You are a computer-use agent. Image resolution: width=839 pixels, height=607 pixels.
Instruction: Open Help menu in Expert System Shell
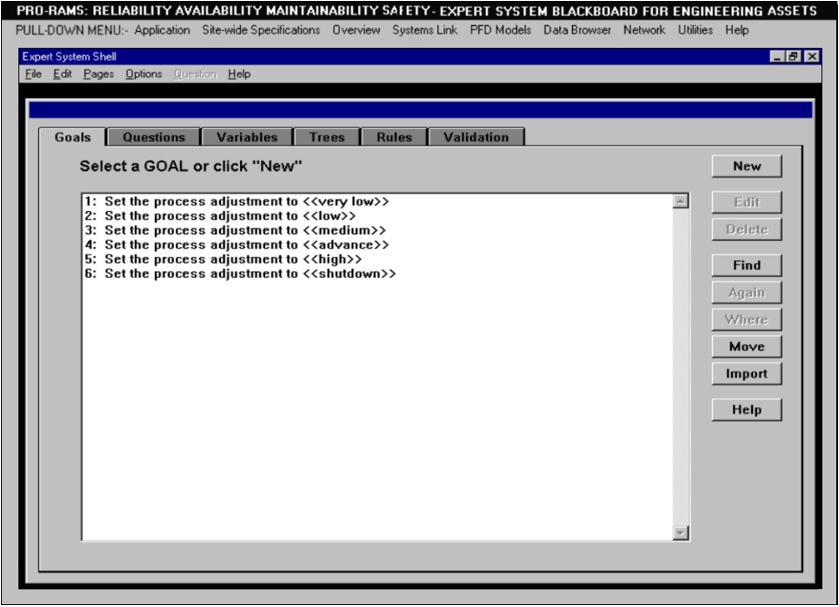click(x=239, y=74)
